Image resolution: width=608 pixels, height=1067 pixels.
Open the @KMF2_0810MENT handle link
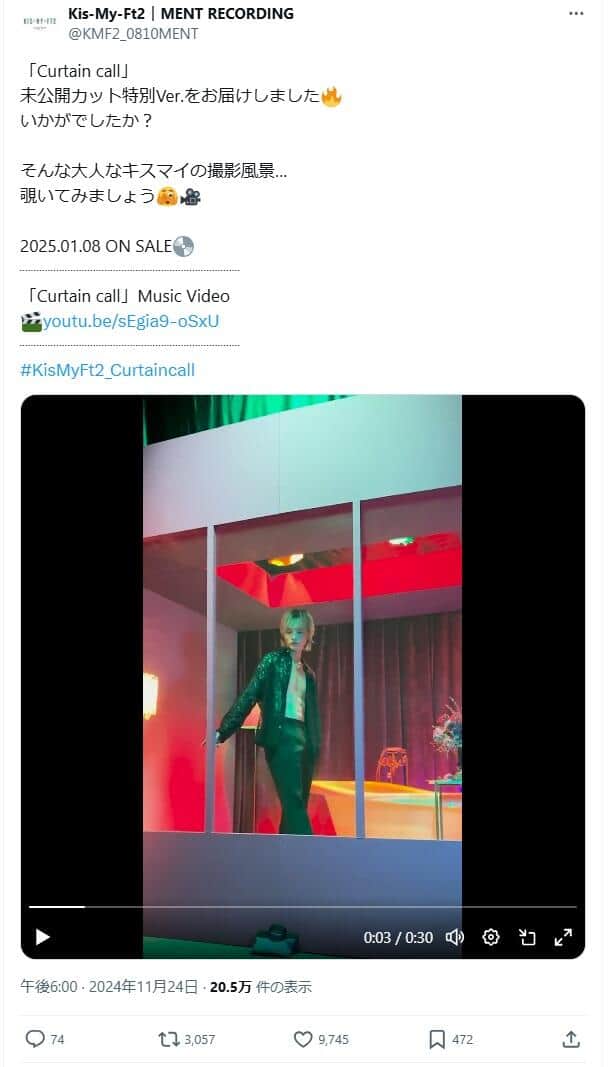tap(133, 34)
